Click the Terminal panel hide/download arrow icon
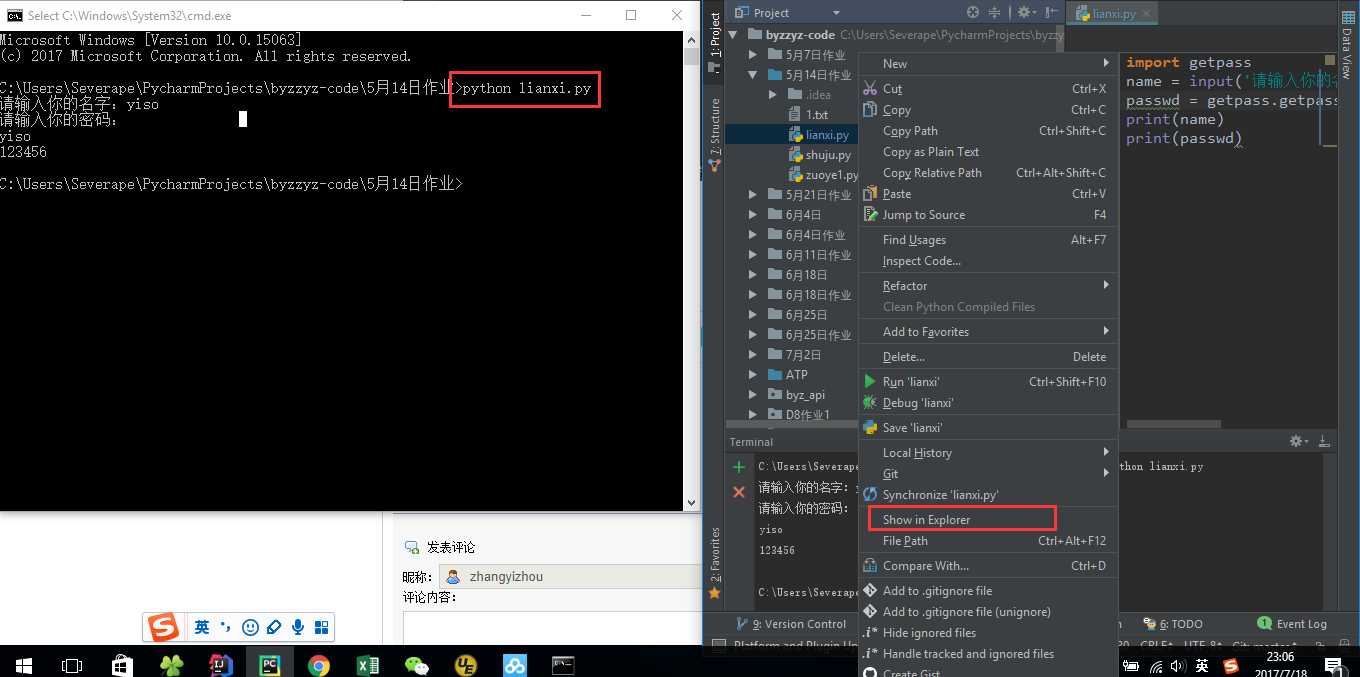The width and height of the screenshot is (1360, 677). pos(1324,441)
